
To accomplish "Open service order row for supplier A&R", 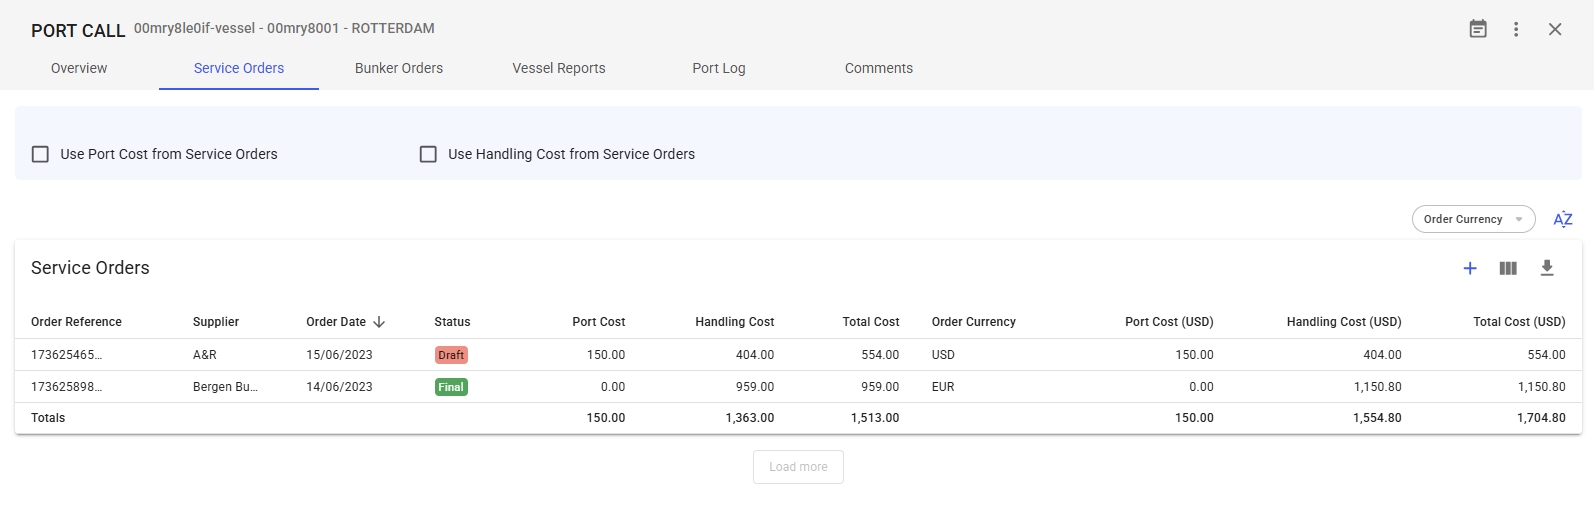I will point(205,355).
